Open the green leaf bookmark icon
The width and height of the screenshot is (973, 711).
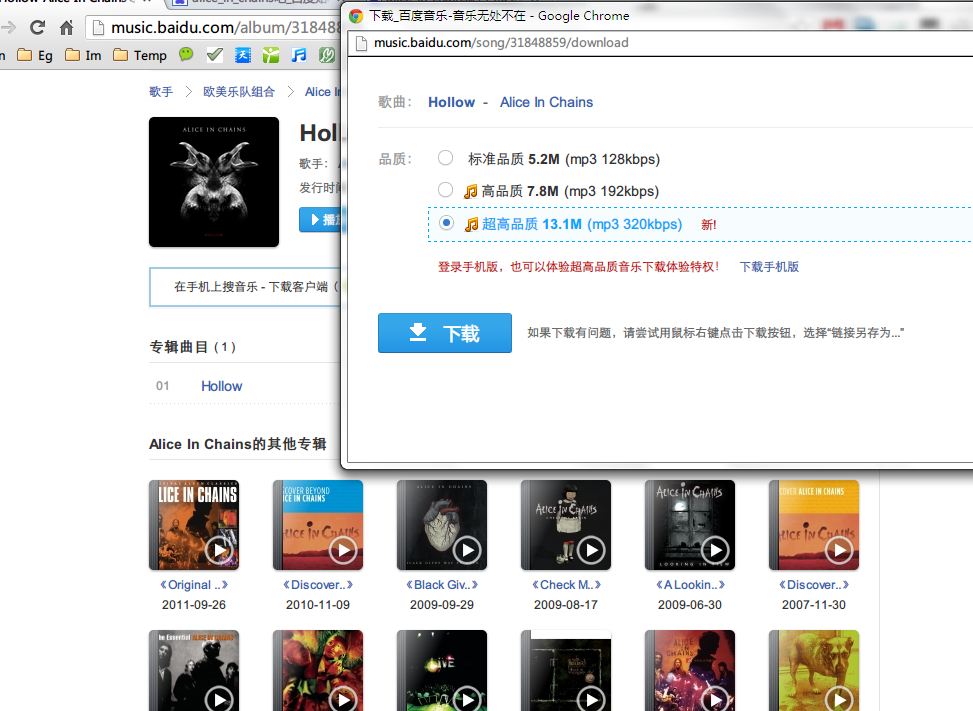point(326,55)
